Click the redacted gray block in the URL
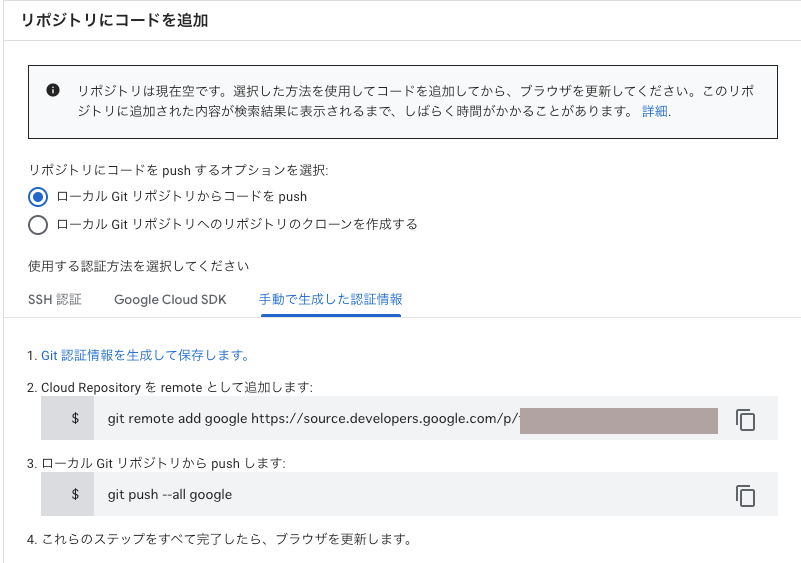 coord(620,419)
